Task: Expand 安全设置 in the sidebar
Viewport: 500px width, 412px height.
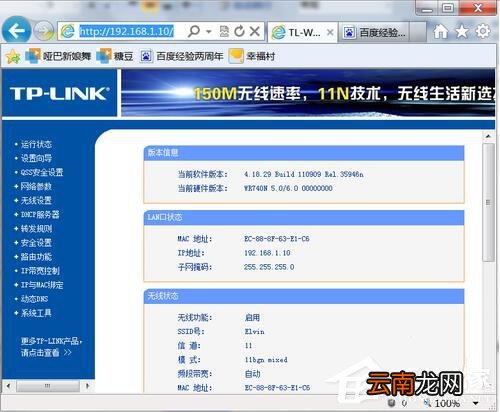Action: coord(36,243)
